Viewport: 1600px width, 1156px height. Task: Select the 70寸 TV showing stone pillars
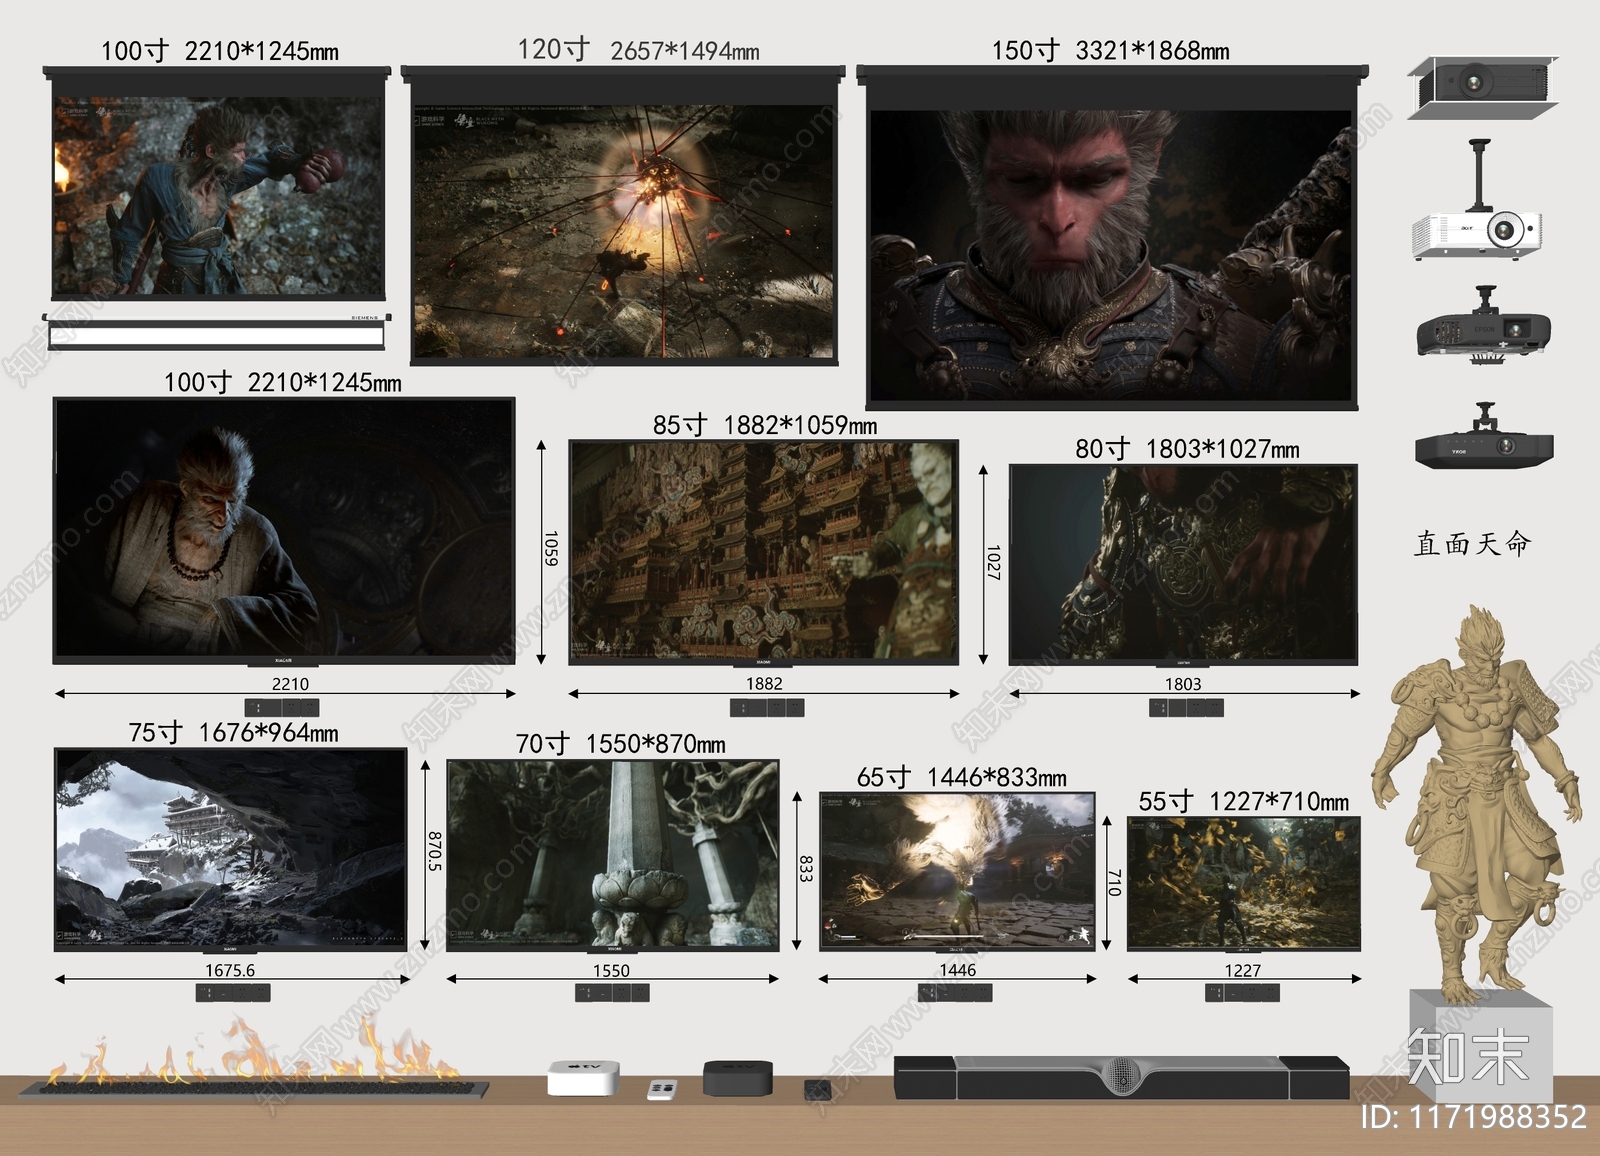click(x=612, y=855)
